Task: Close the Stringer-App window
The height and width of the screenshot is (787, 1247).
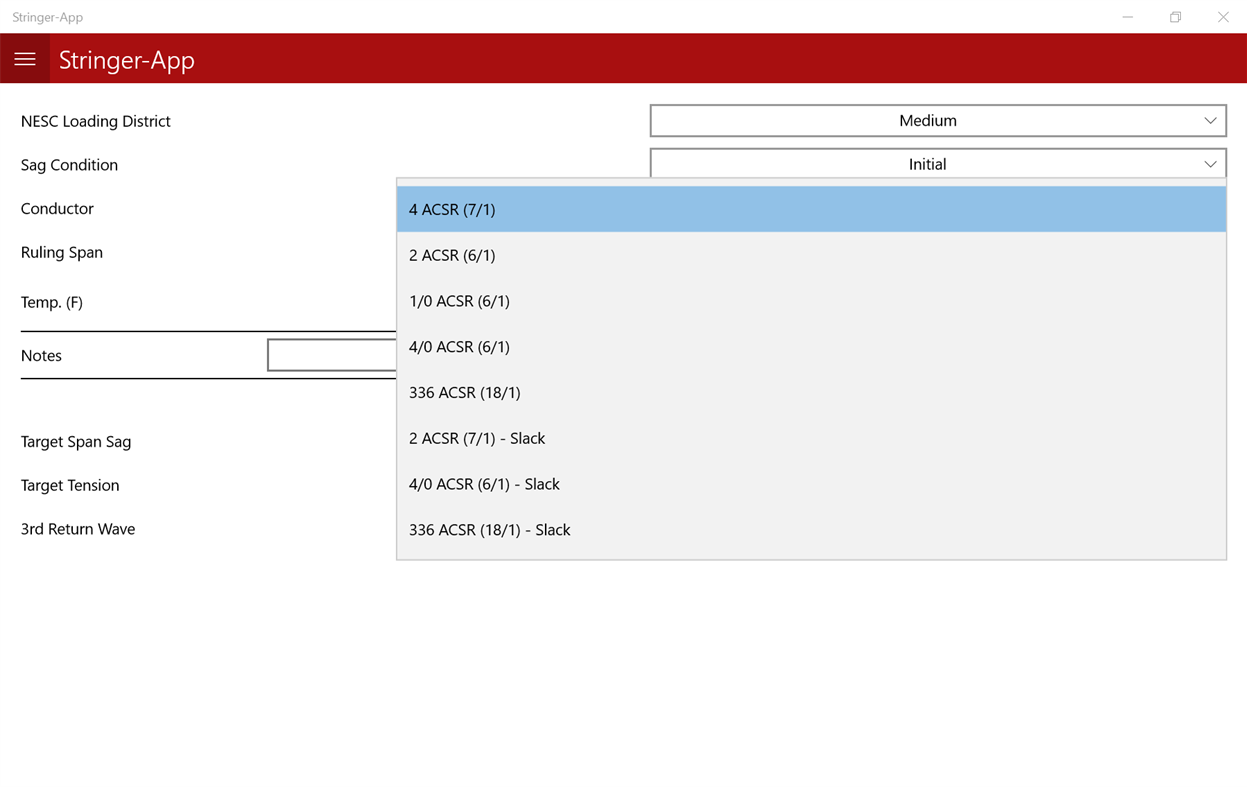Action: 1223,17
